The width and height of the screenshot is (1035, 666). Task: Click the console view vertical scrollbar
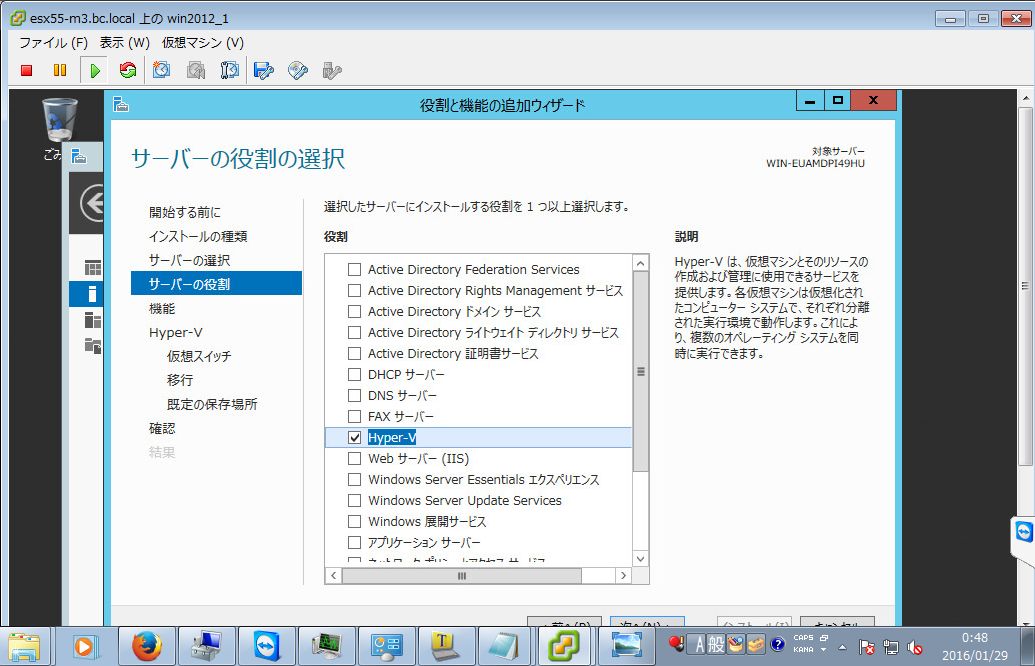(x=1025, y=286)
